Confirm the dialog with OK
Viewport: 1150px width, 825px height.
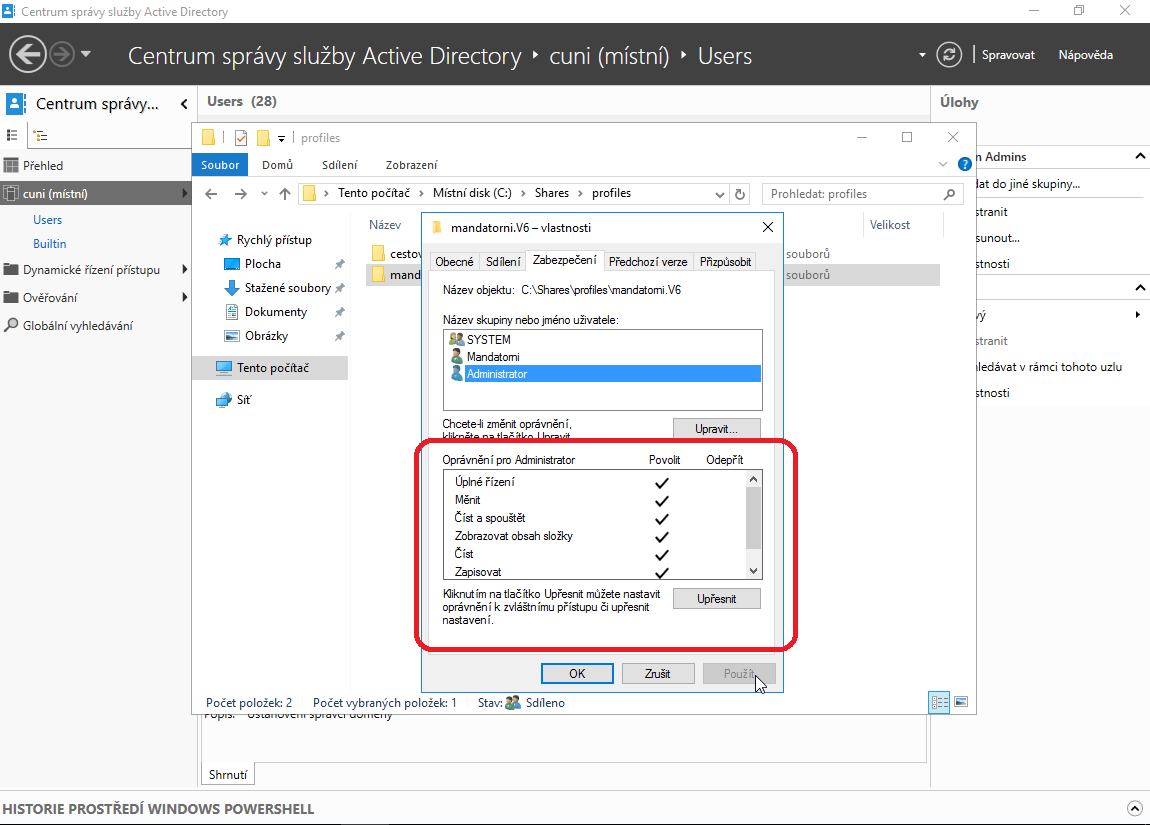577,674
